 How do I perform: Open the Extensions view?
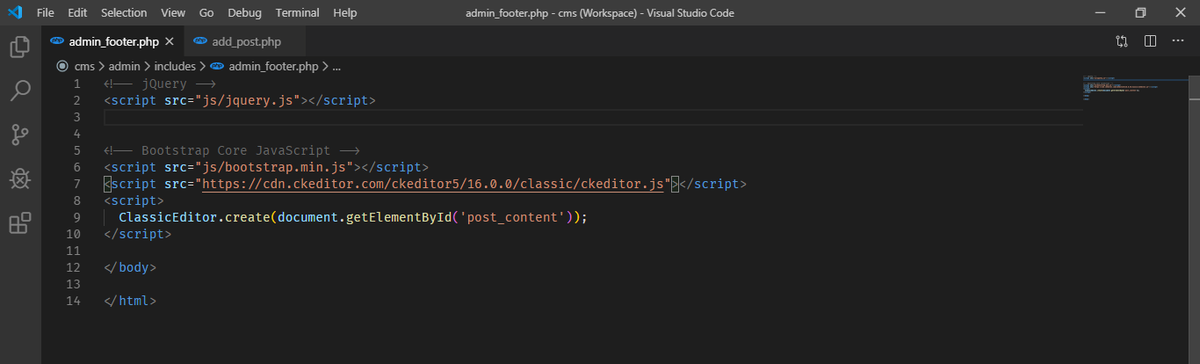click(20, 223)
